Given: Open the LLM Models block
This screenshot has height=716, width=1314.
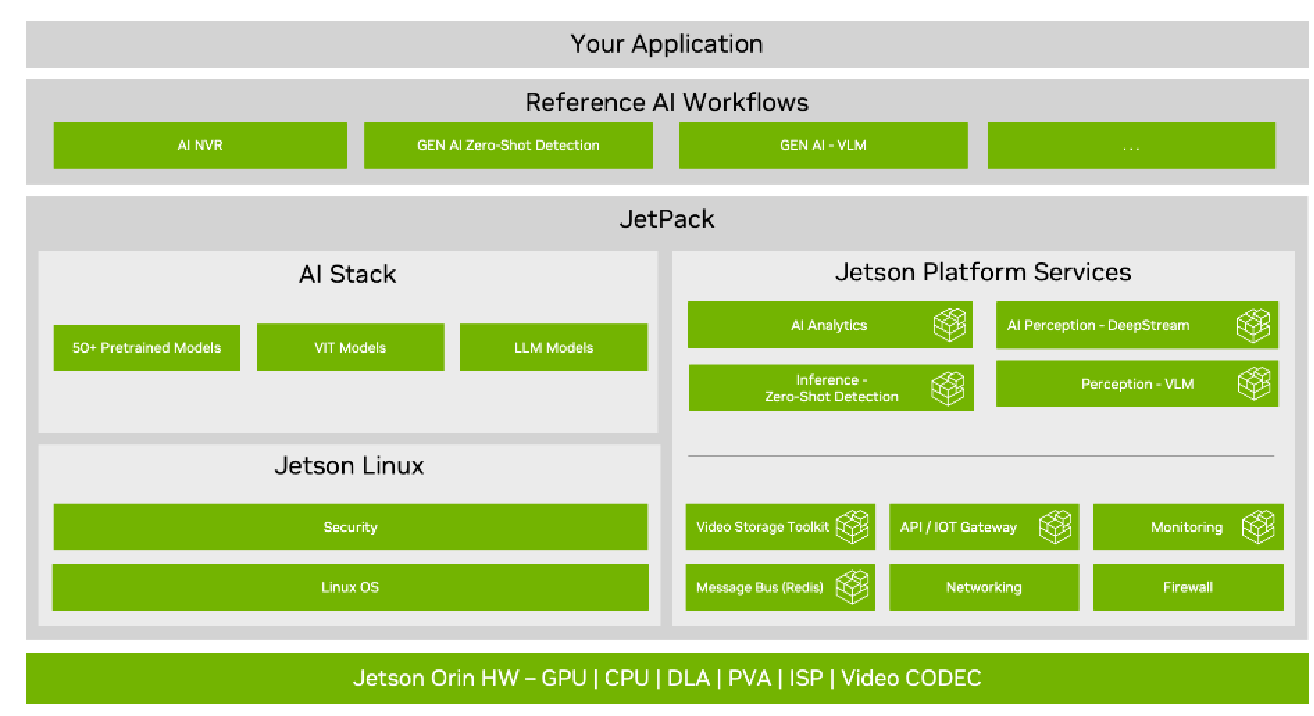Looking at the screenshot, I should click(x=554, y=348).
